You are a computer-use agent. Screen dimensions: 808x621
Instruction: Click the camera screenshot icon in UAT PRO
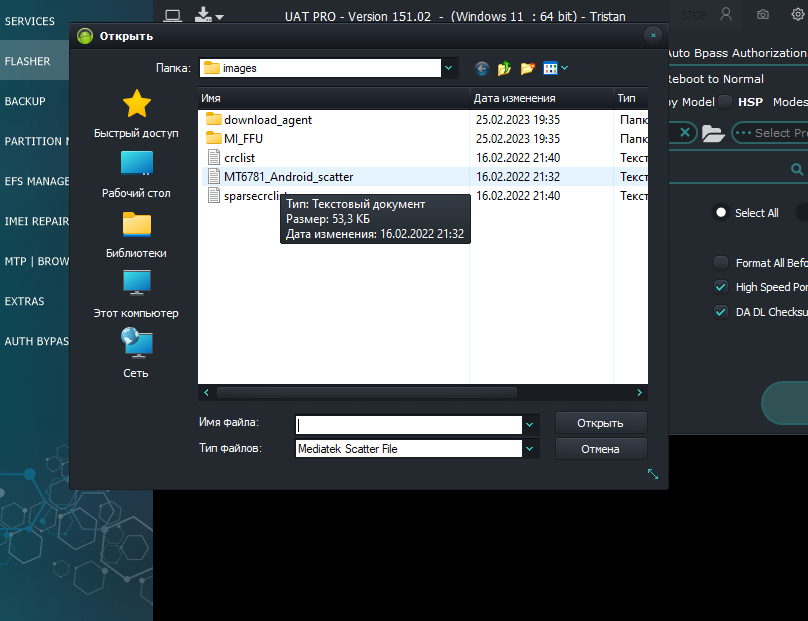click(763, 14)
